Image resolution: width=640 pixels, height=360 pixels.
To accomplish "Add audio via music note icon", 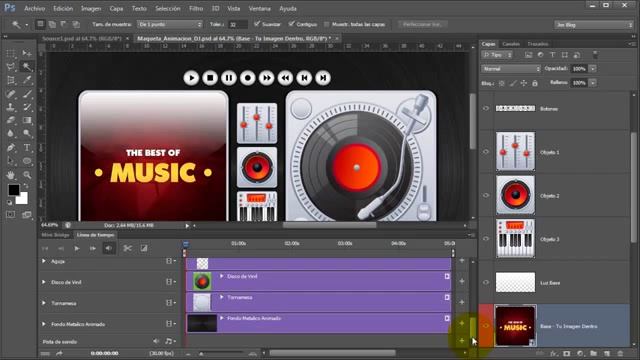I will pyautogui.click(x=169, y=341).
